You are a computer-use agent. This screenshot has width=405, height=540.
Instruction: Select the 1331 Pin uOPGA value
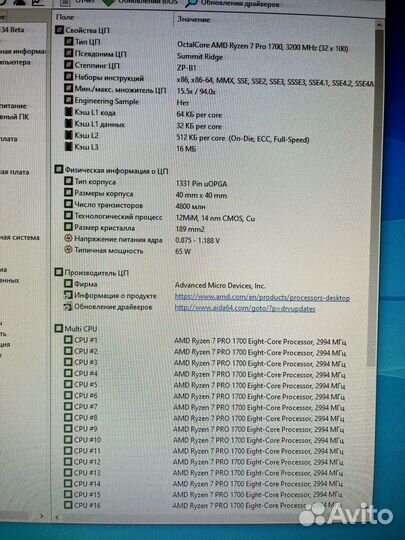coord(201,184)
